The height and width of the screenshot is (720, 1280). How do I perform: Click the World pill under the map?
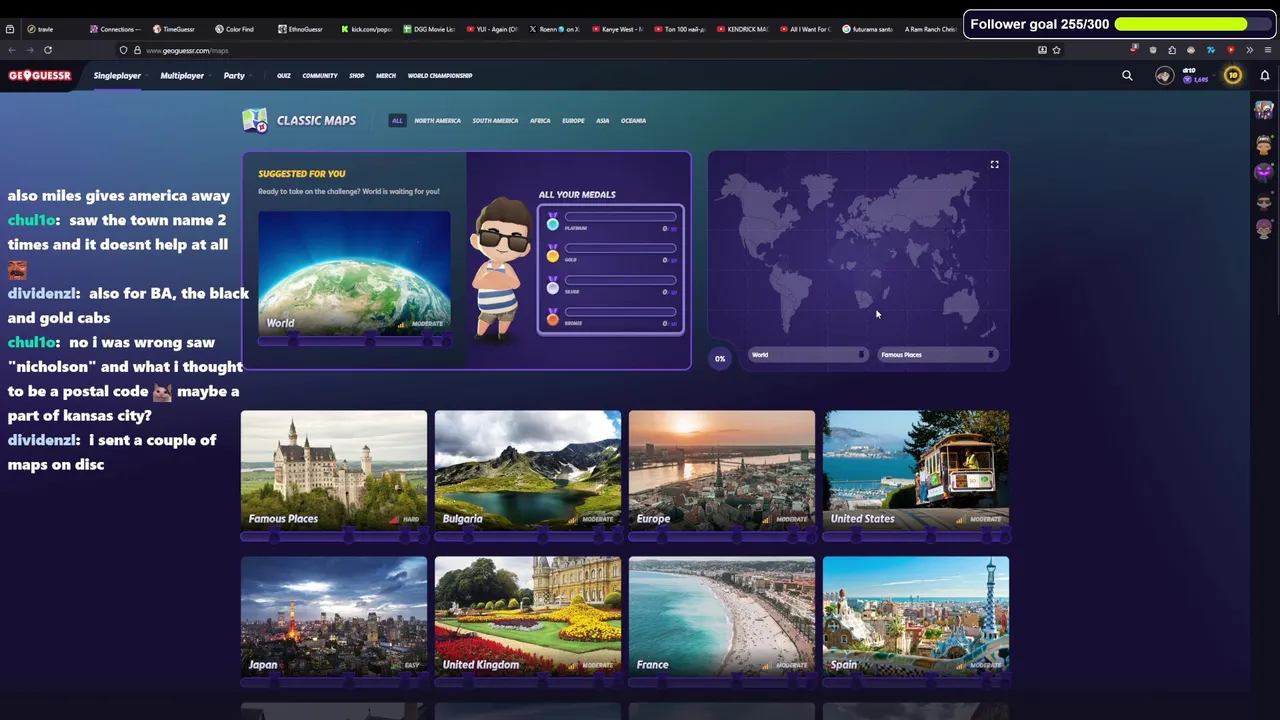point(807,355)
